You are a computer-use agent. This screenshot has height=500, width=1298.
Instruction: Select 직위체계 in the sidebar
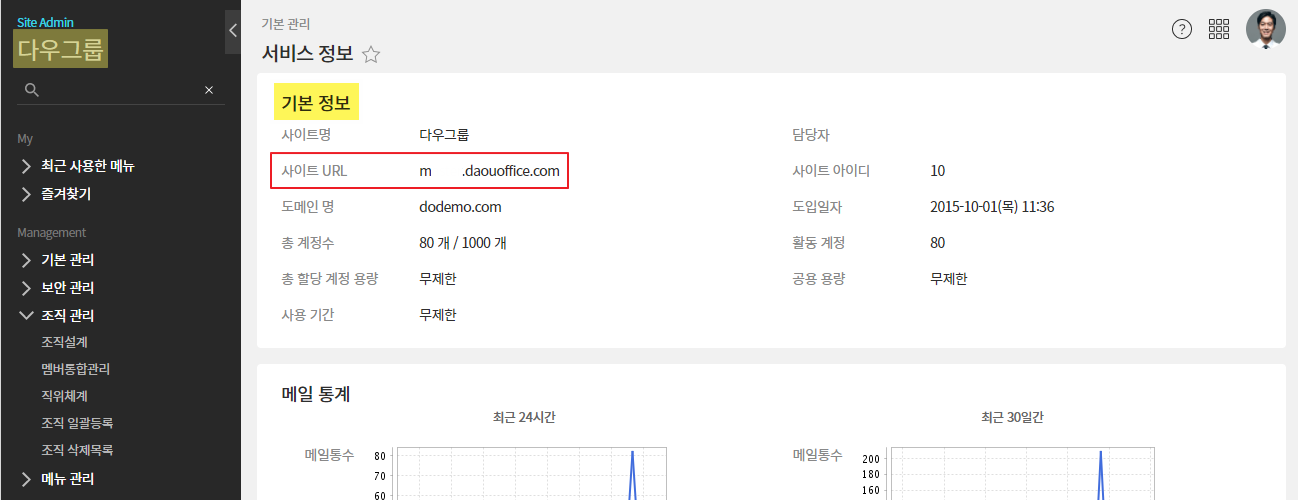[x=65, y=396]
